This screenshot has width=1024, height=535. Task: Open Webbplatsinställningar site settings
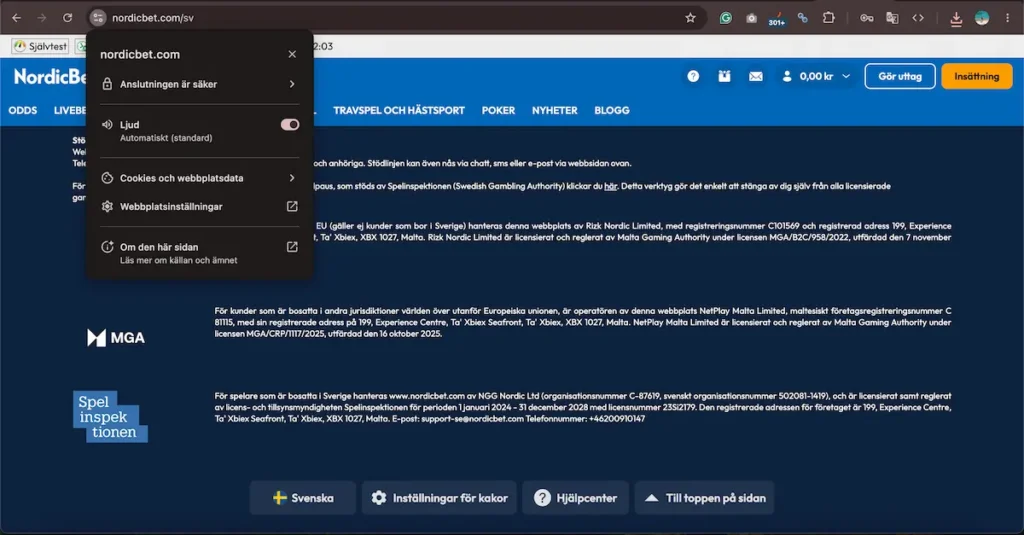coord(199,206)
